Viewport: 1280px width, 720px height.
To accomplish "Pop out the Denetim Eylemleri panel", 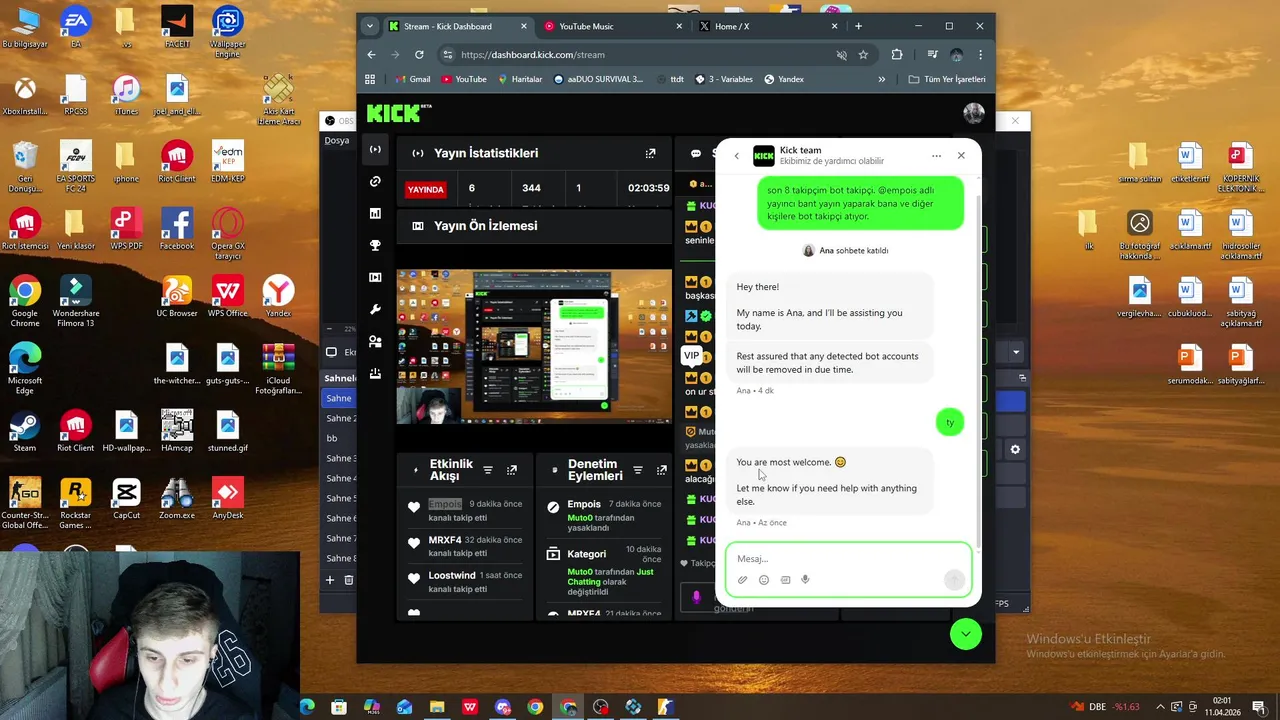I will tap(661, 470).
